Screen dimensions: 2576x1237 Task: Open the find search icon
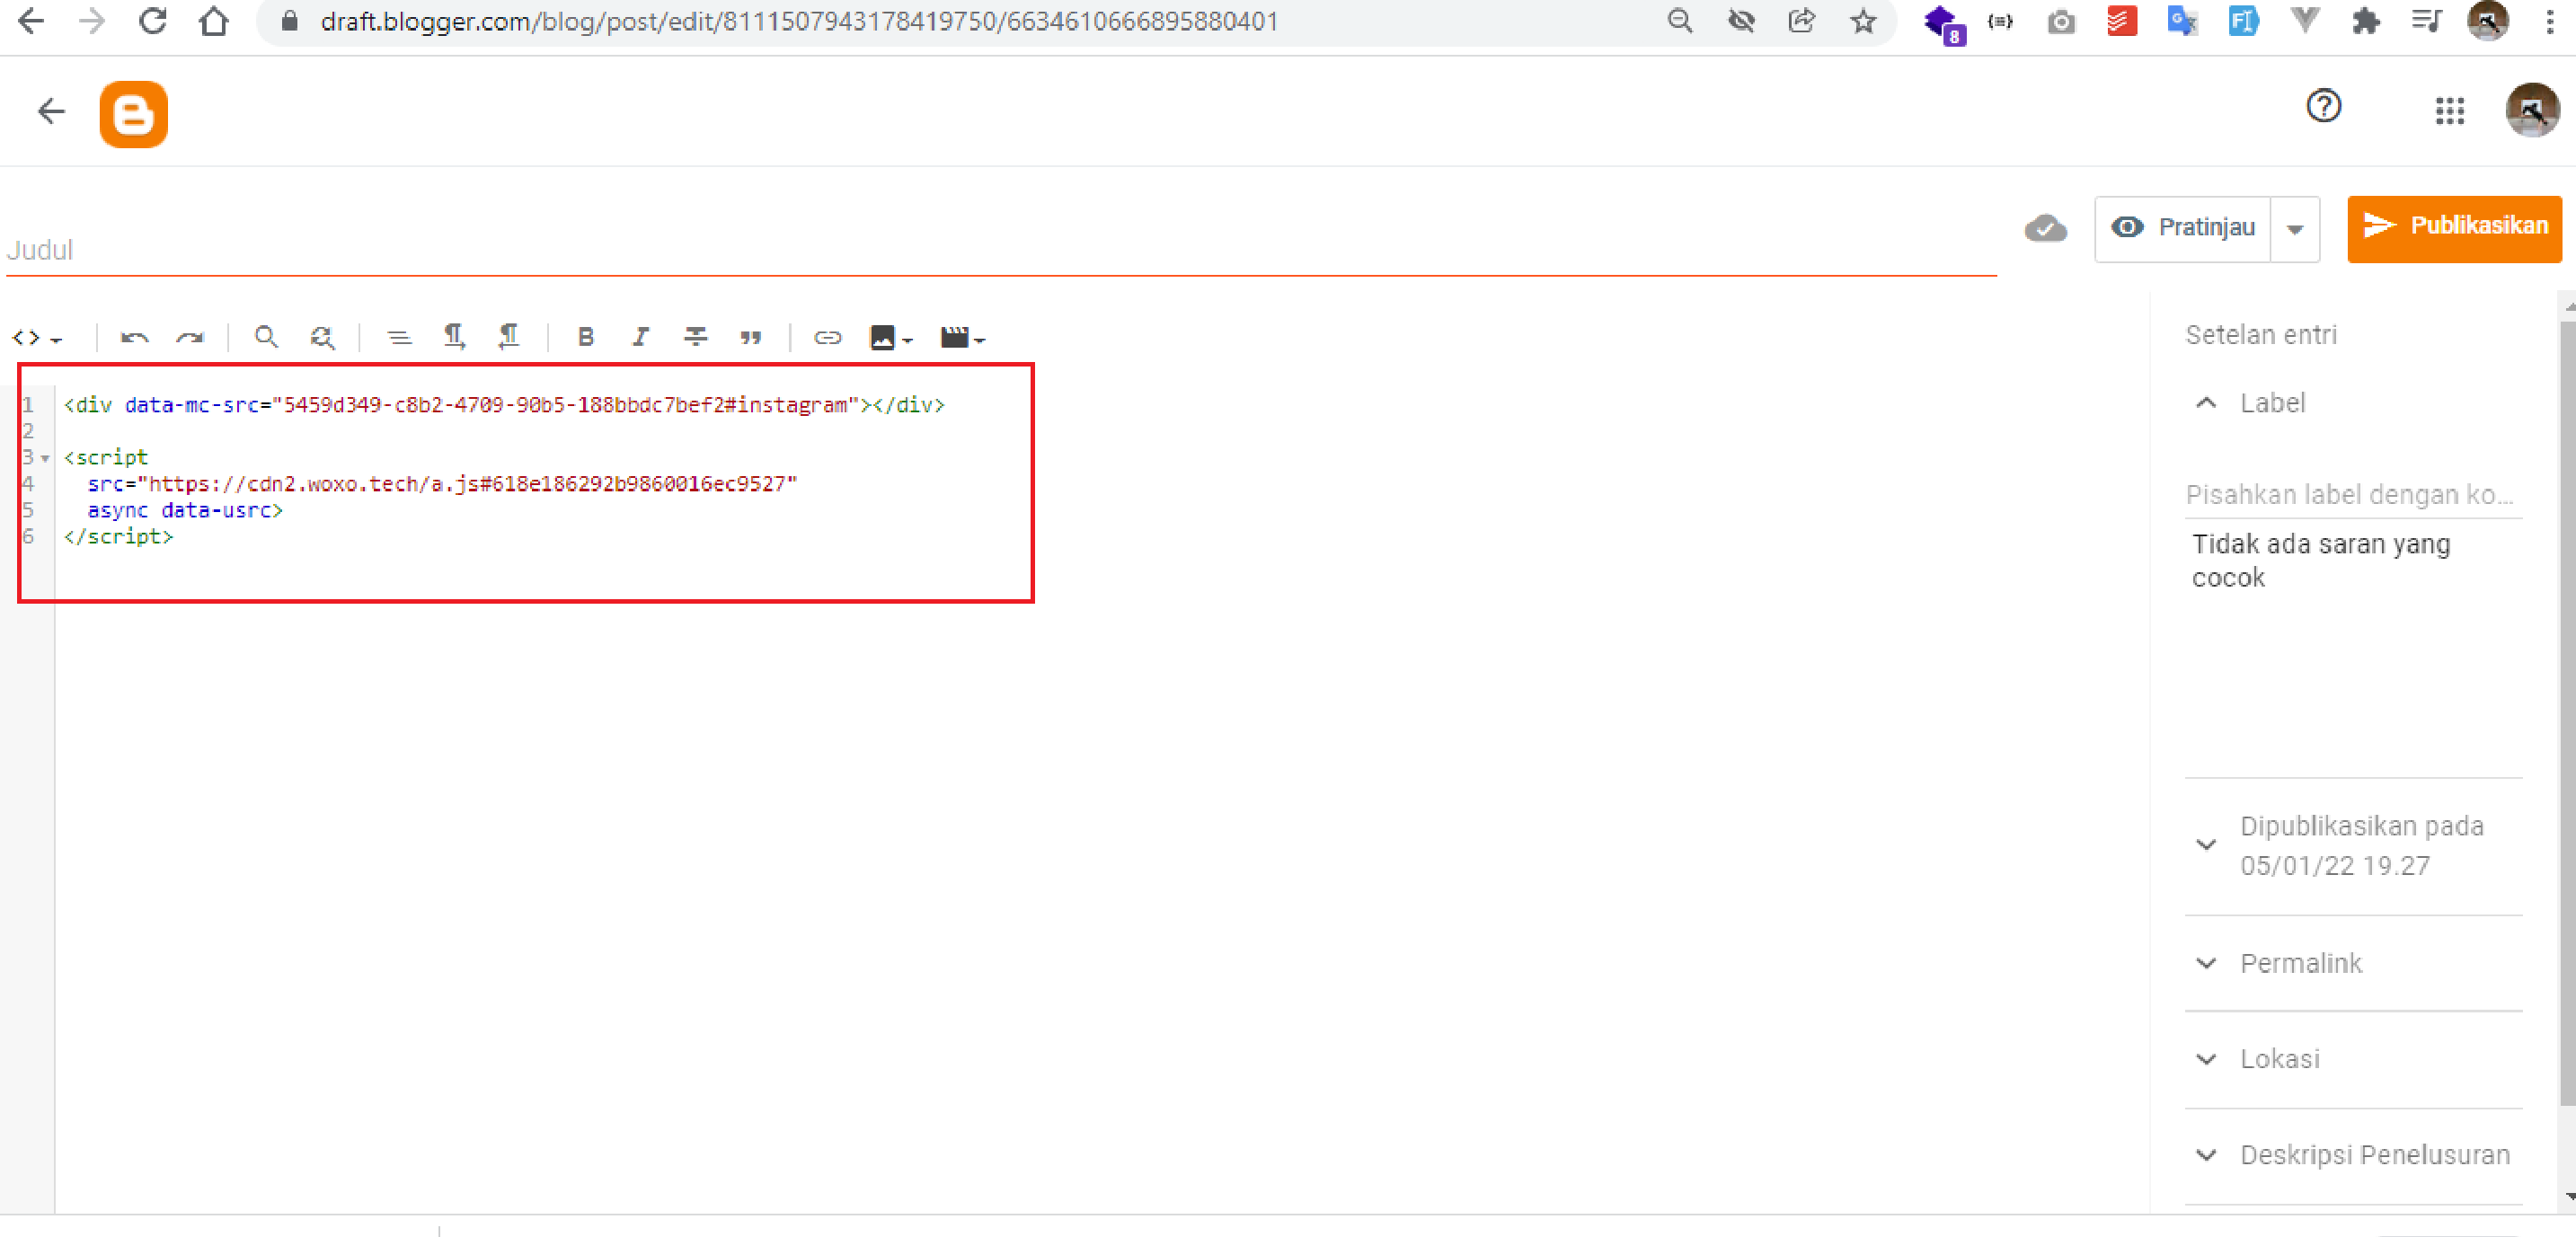(265, 338)
